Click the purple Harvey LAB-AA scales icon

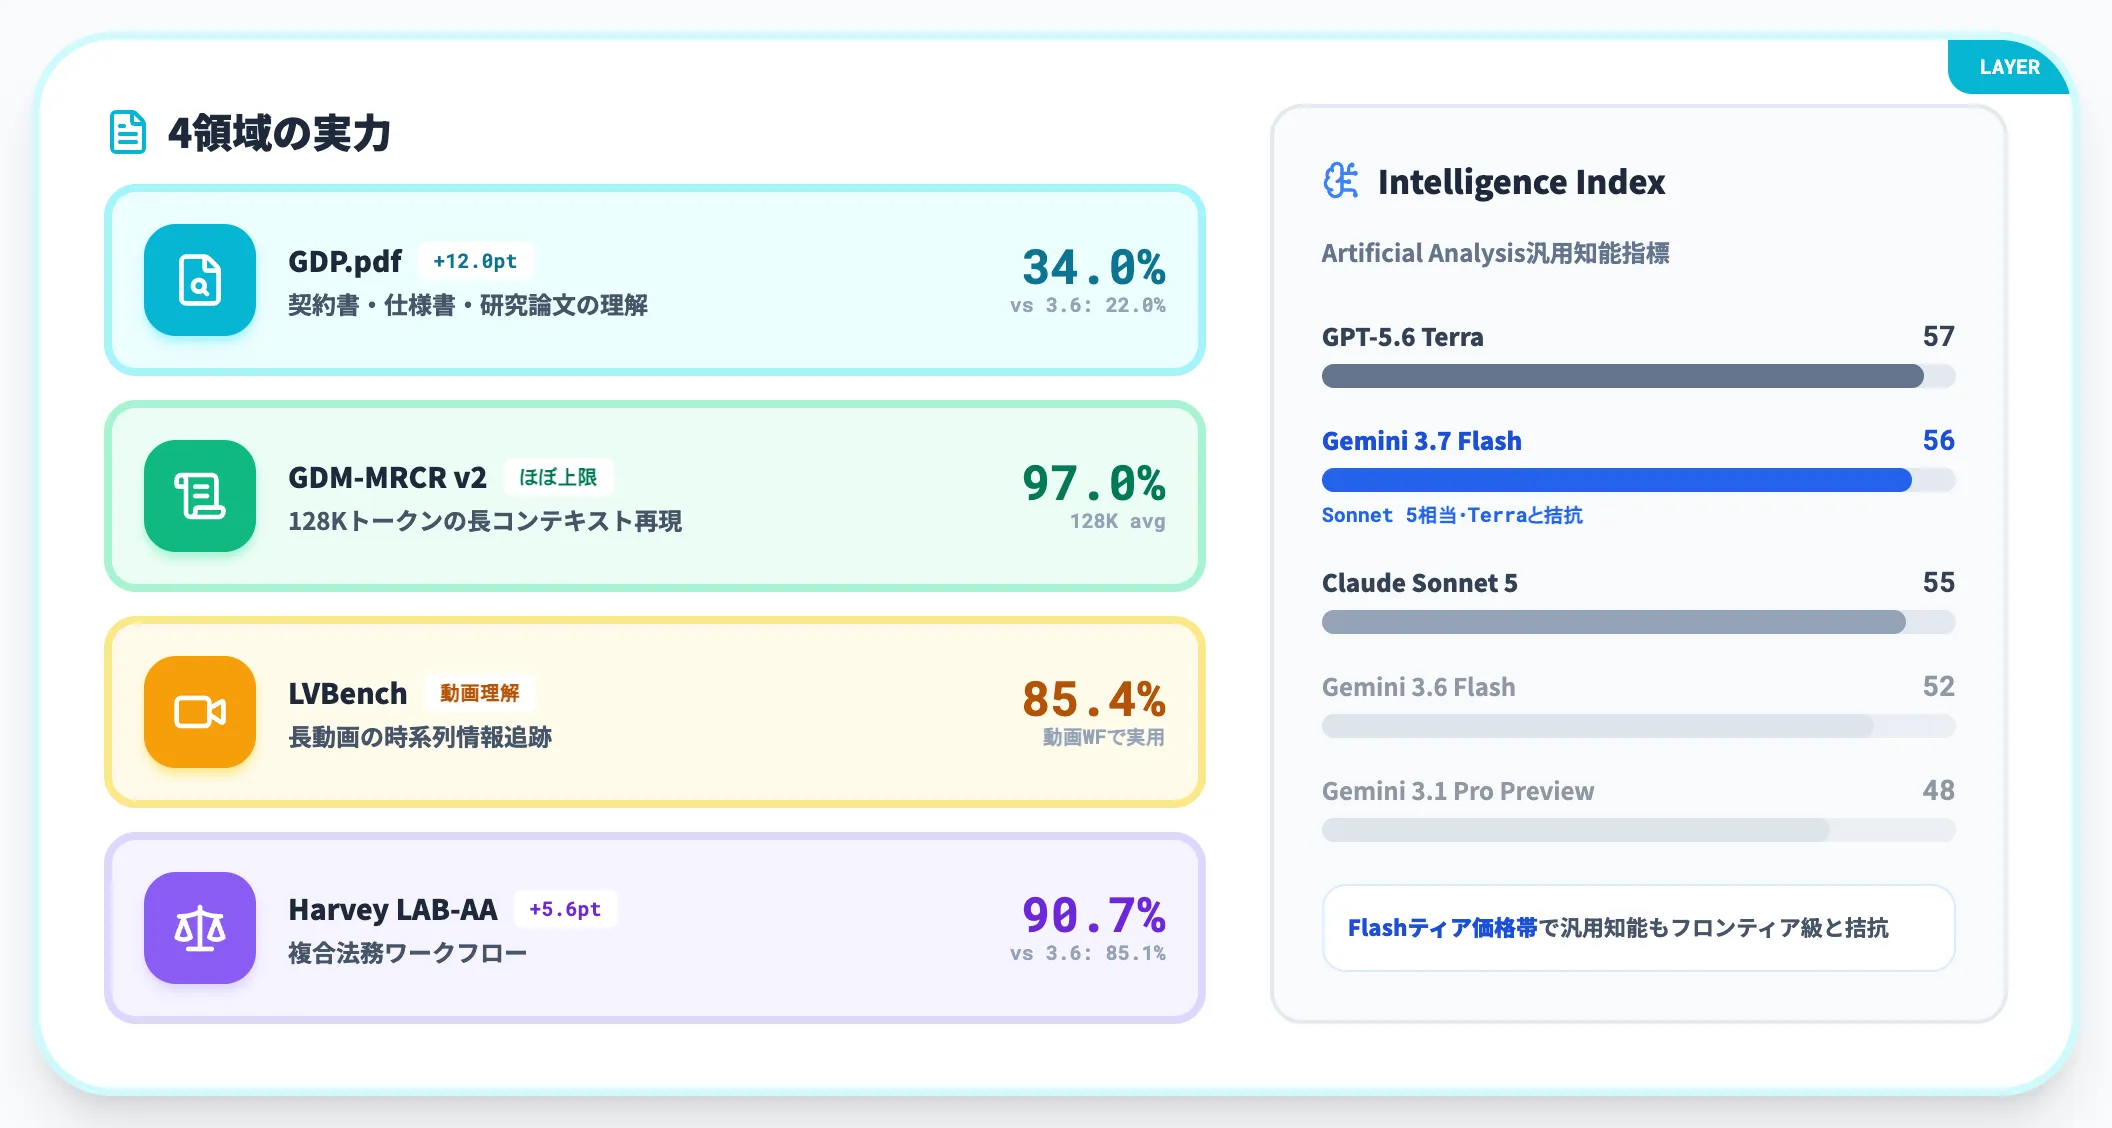click(200, 928)
